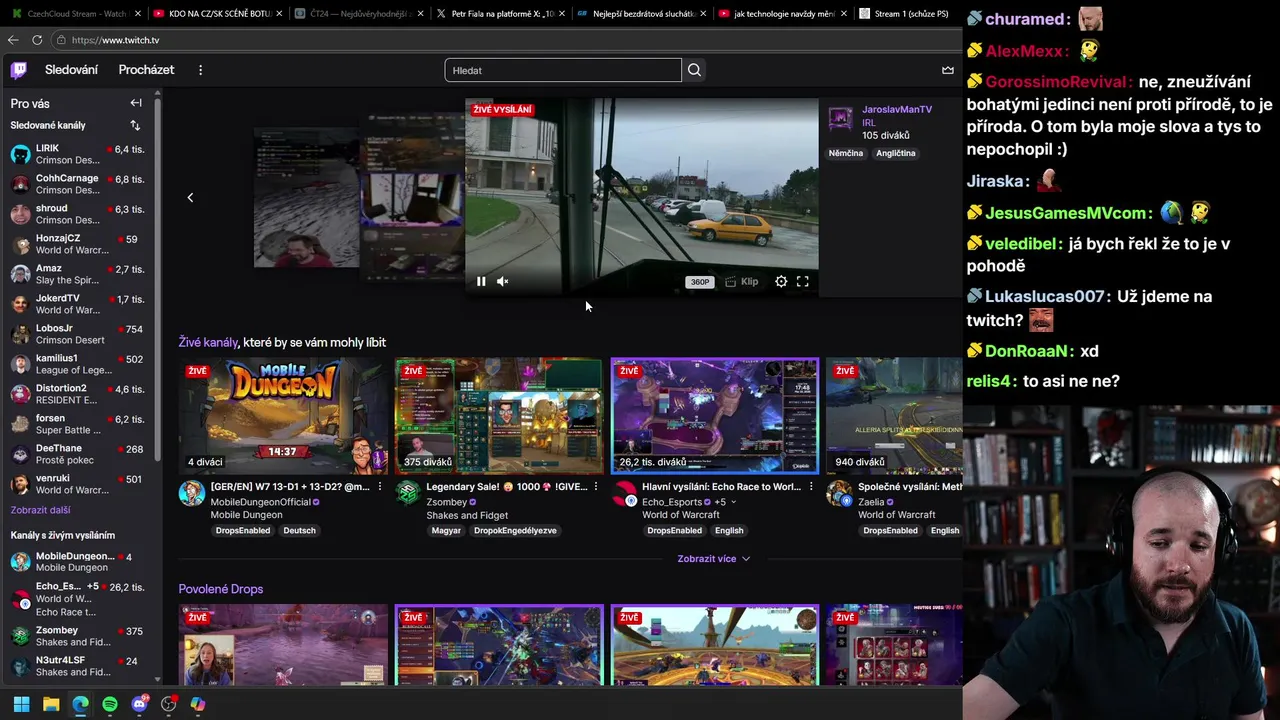This screenshot has height=720, width=1280.
Task: Open Spotify from taskbar
Action: (110, 704)
